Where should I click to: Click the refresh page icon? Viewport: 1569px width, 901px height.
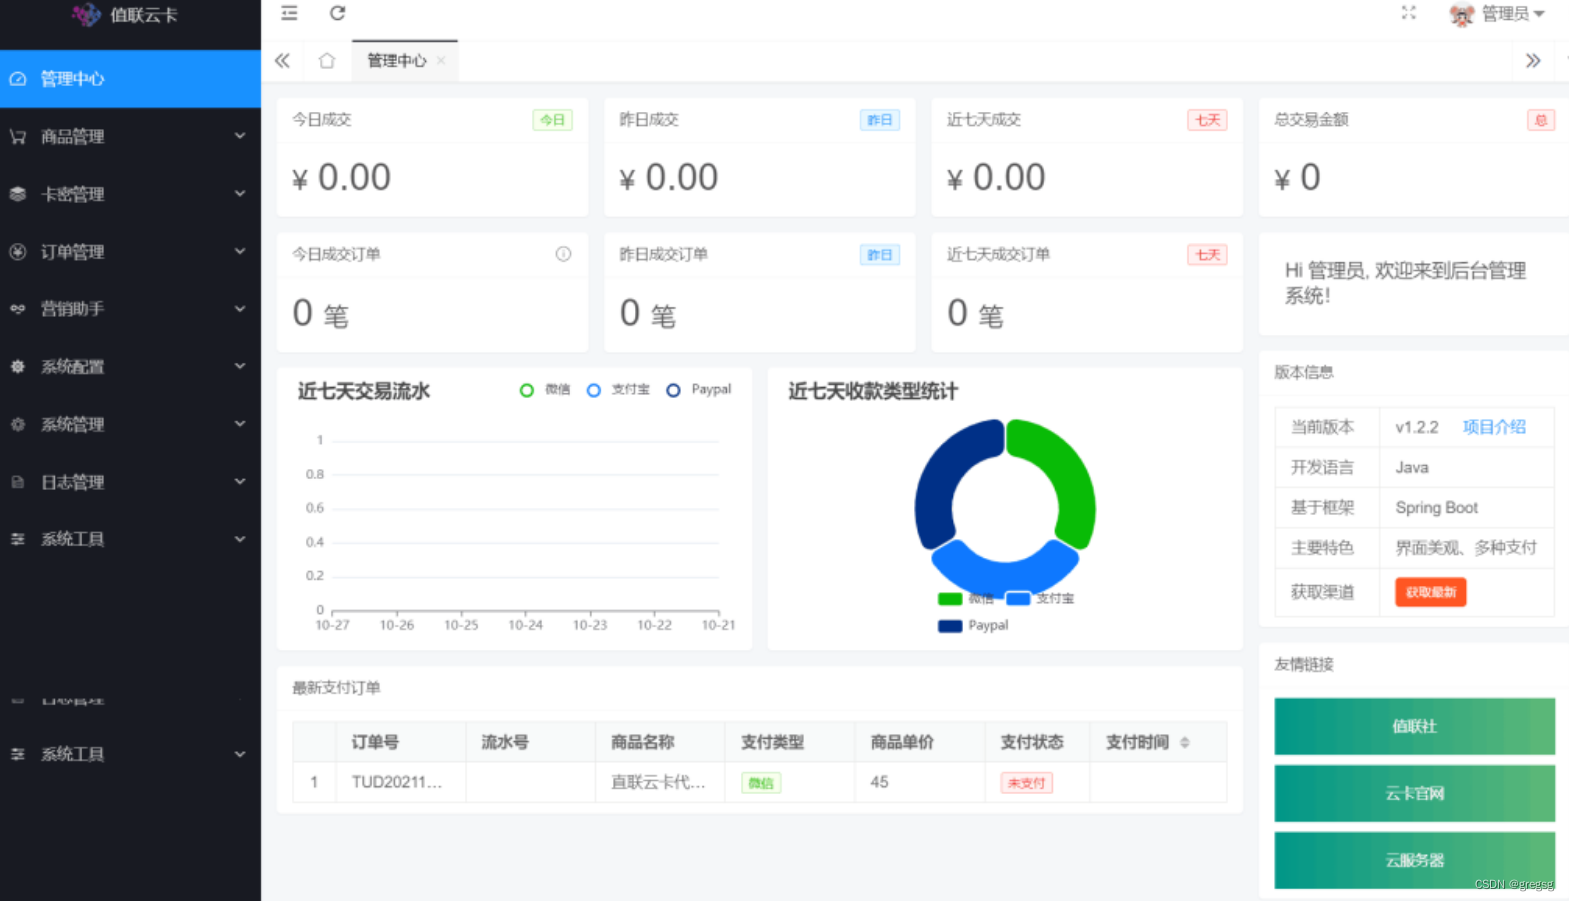click(338, 13)
